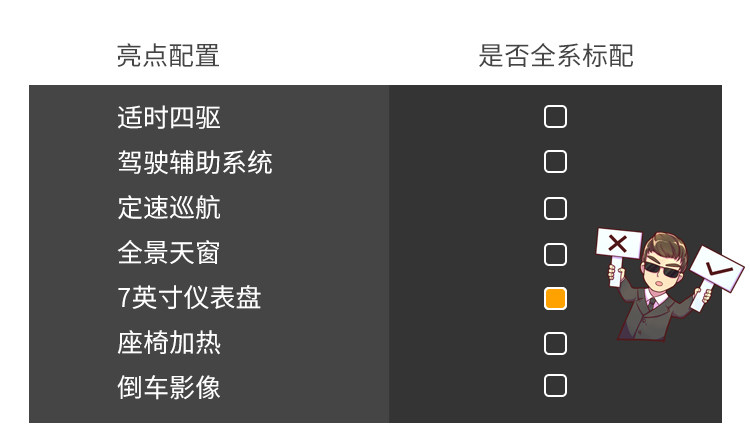Click the cartoon man's sunglasses
The height and width of the screenshot is (446, 750).
pos(661,268)
